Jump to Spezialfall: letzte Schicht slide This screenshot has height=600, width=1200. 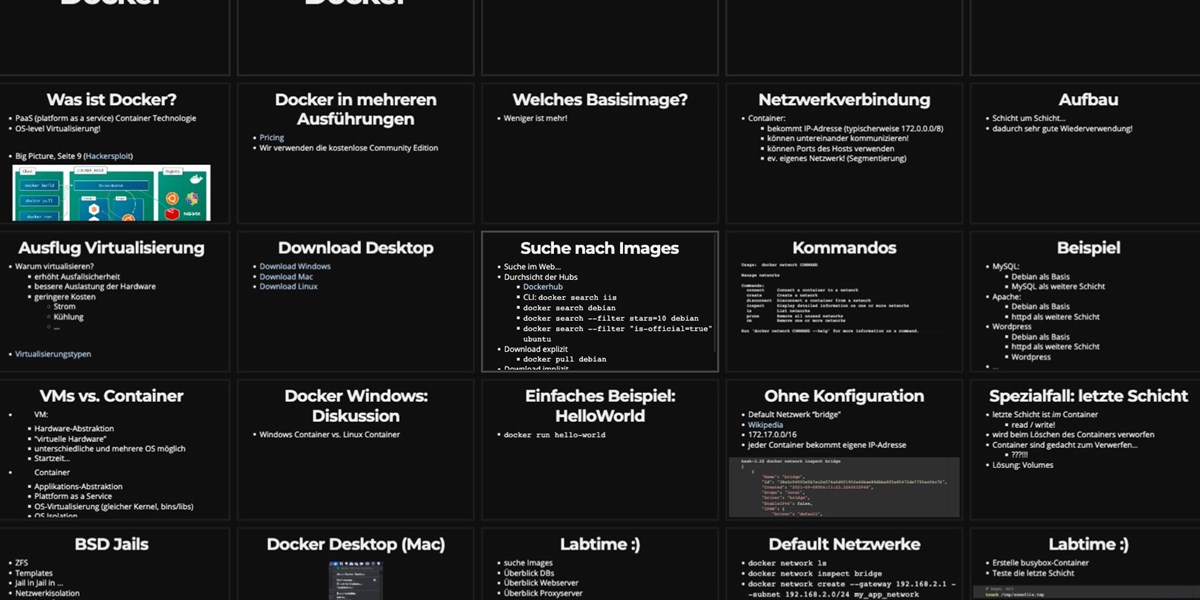1088,396
